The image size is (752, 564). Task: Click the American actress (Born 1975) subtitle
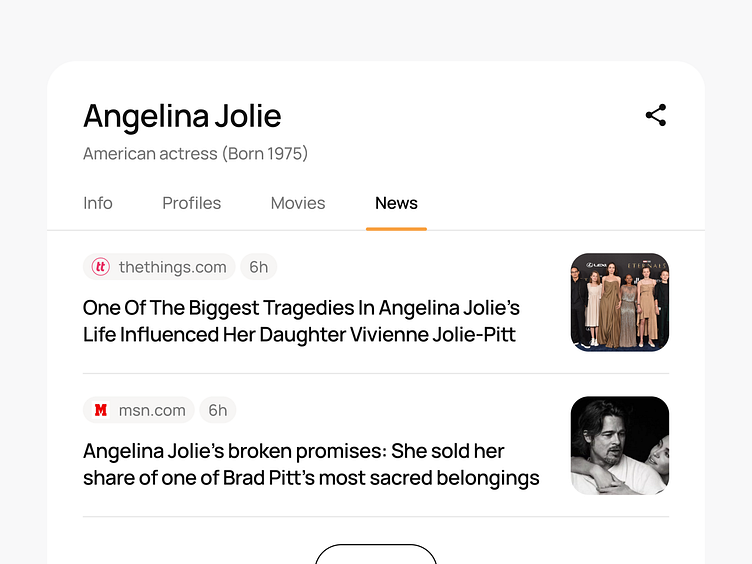point(195,153)
